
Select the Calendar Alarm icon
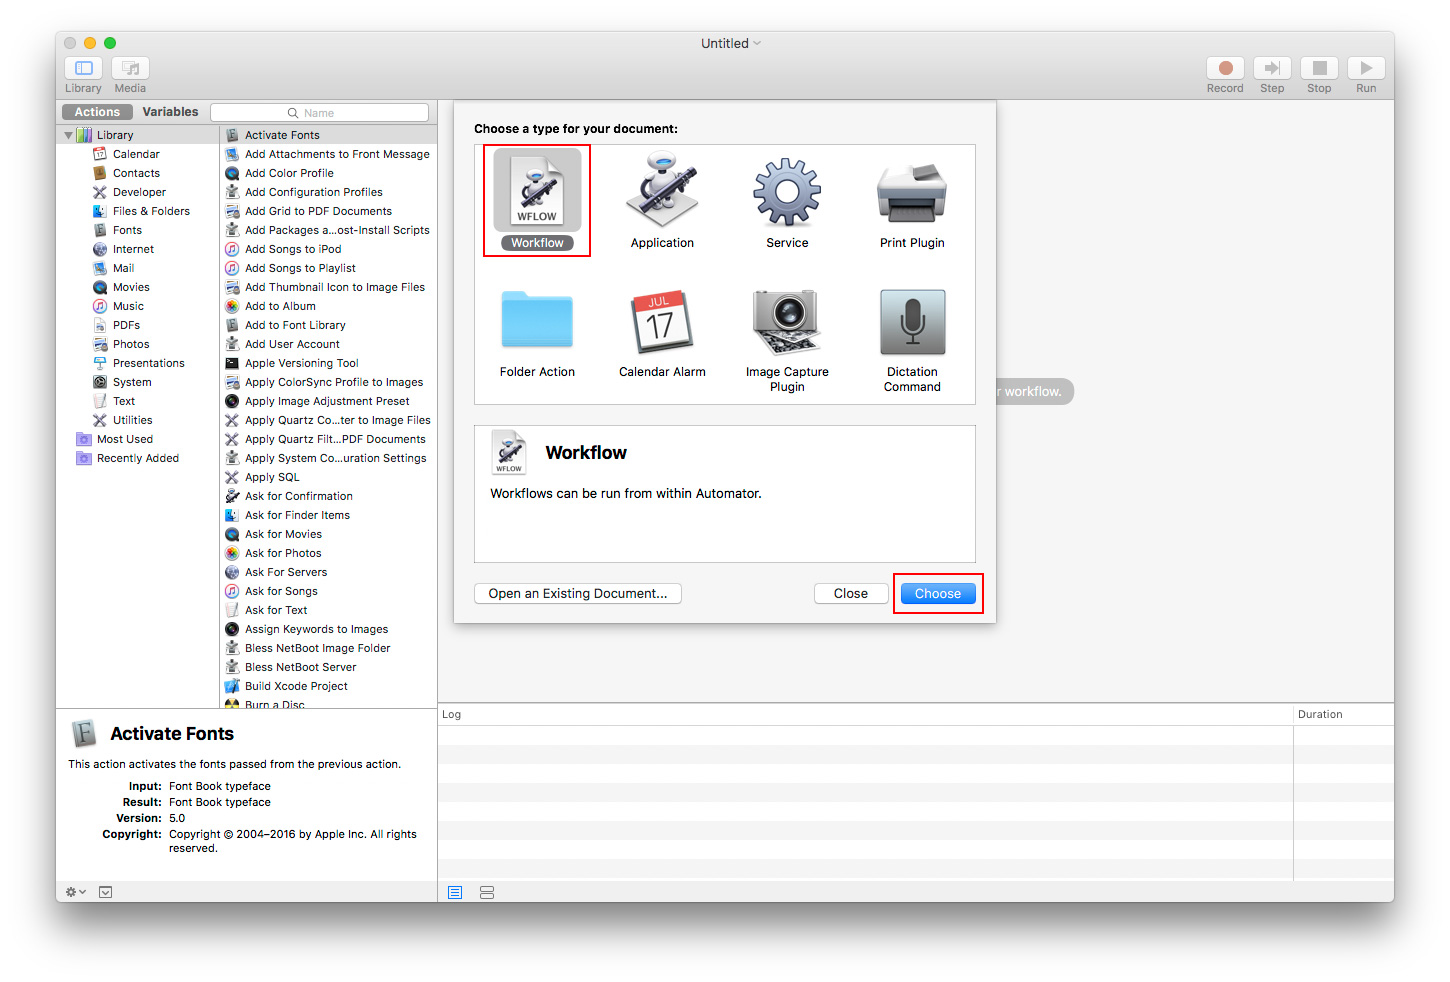(660, 321)
